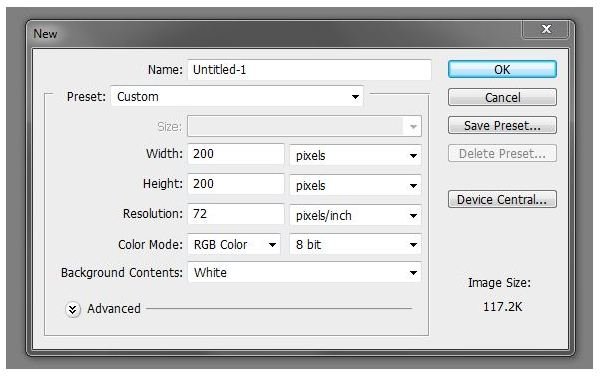The height and width of the screenshot is (376, 600).
Task: Open the Resolution units pixels/inch dropdown
Action: pos(355,215)
